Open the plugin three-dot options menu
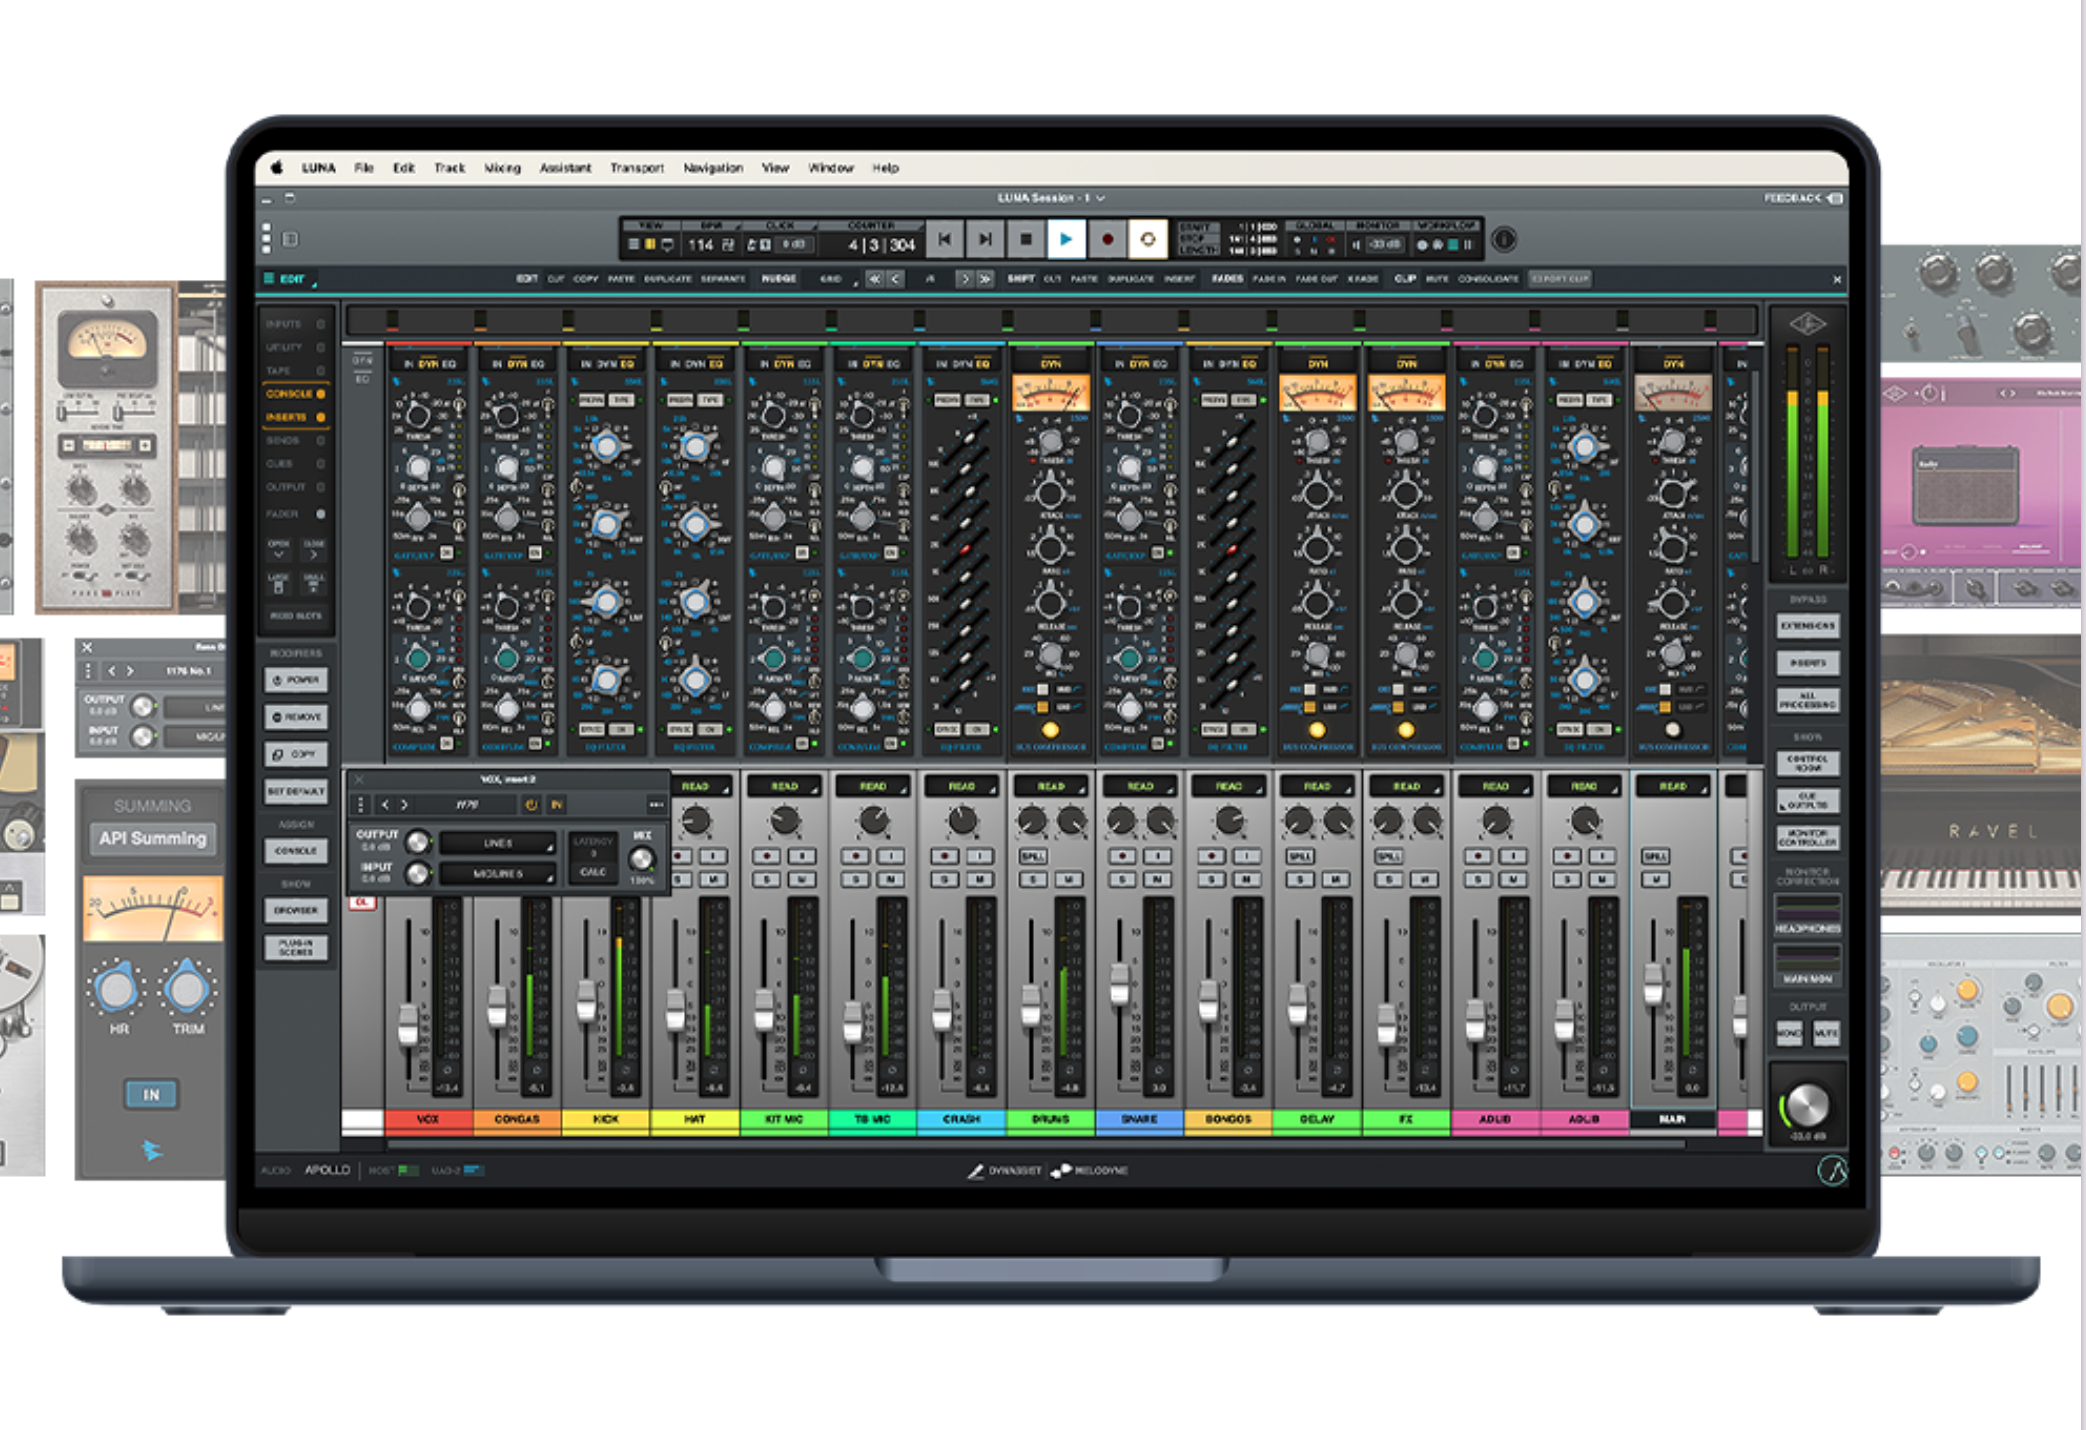Viewport: 2086px width, 1430px height. pyautogui.click(x=655, y=804)
